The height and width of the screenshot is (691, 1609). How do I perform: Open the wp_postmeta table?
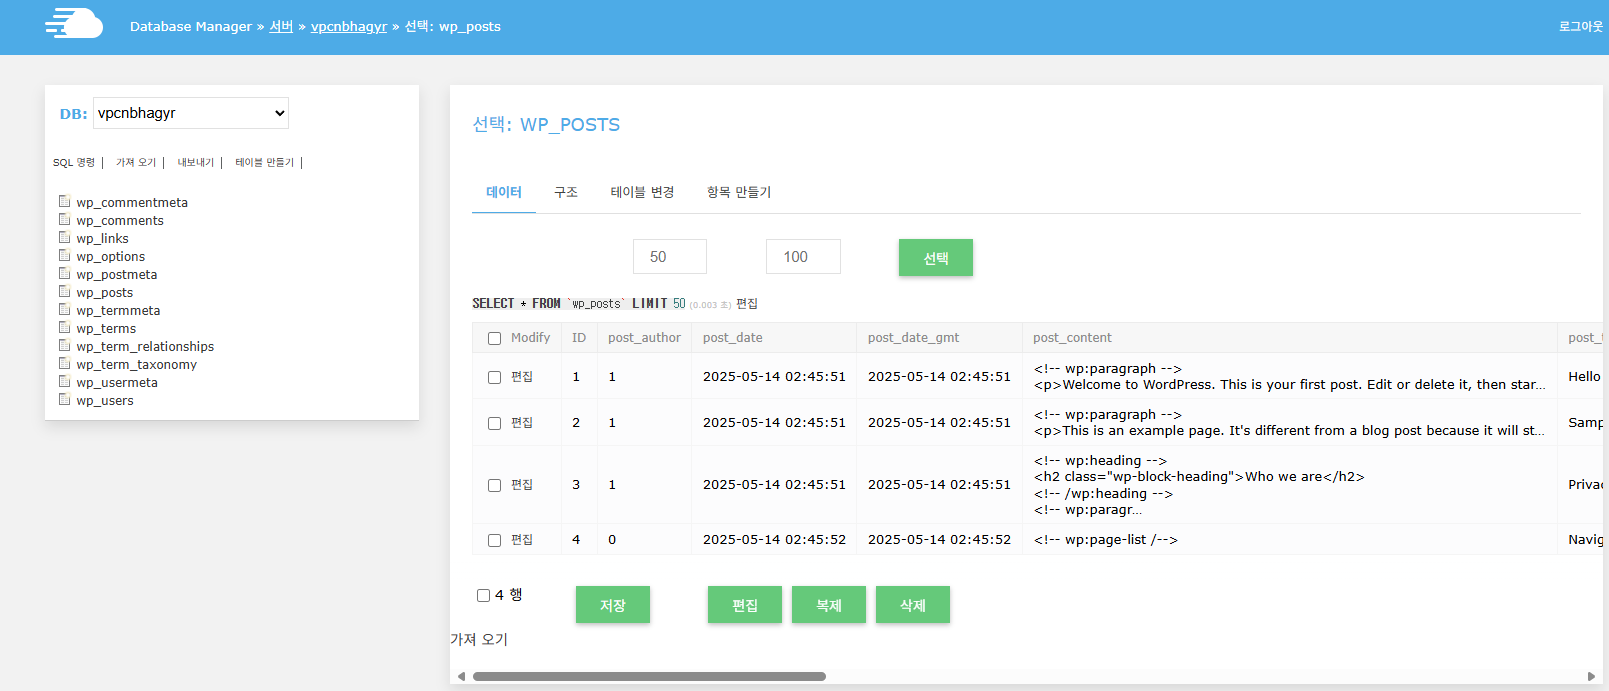(x=117, y=275)
